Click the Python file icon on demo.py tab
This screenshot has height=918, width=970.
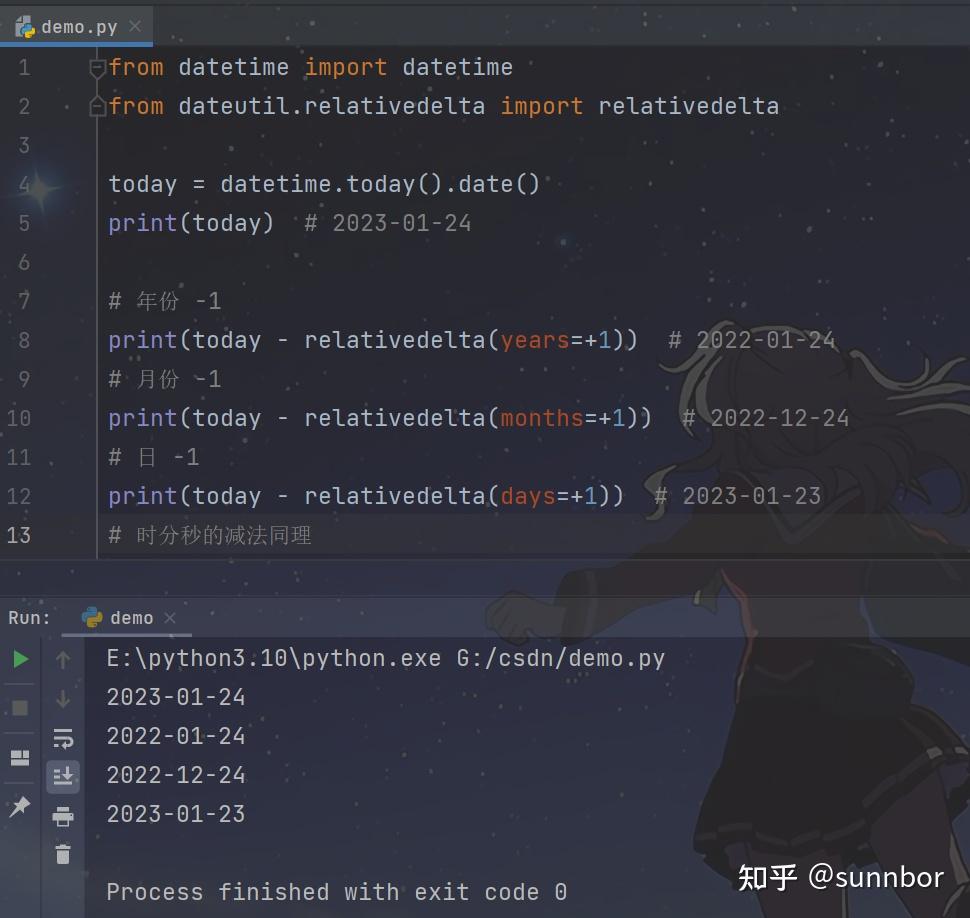coord(25,27)
